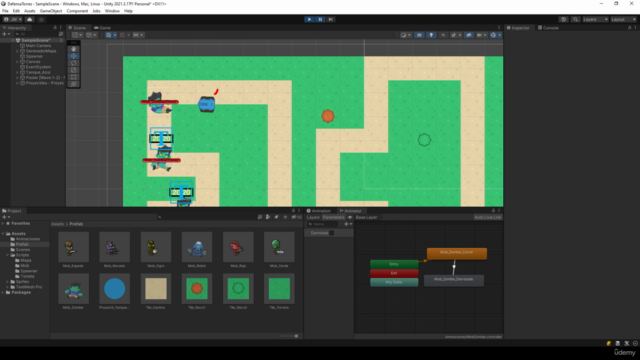Open Hierarchy create plus dropdown
Image resolution: width=640 pixels, height=360 pixels.
pyautogui.click(x=6, y=34)
